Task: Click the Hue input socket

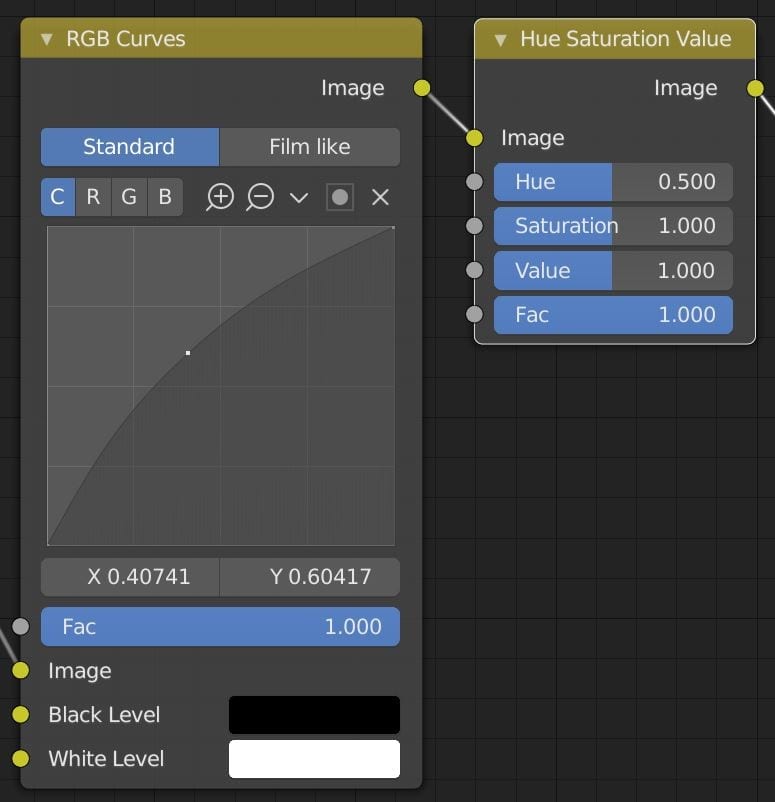Action: pyautogui.click(x=474, y=182)
